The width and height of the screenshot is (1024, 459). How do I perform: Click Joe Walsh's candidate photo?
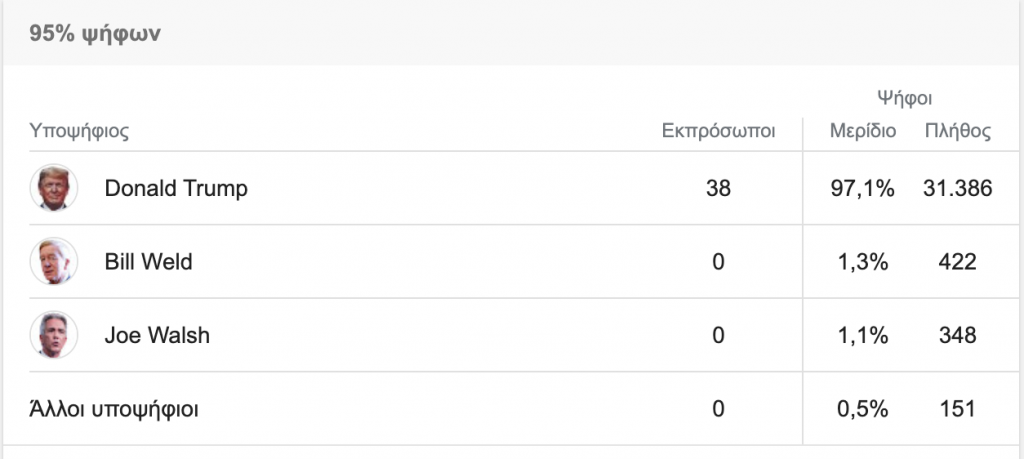(53, 335)
